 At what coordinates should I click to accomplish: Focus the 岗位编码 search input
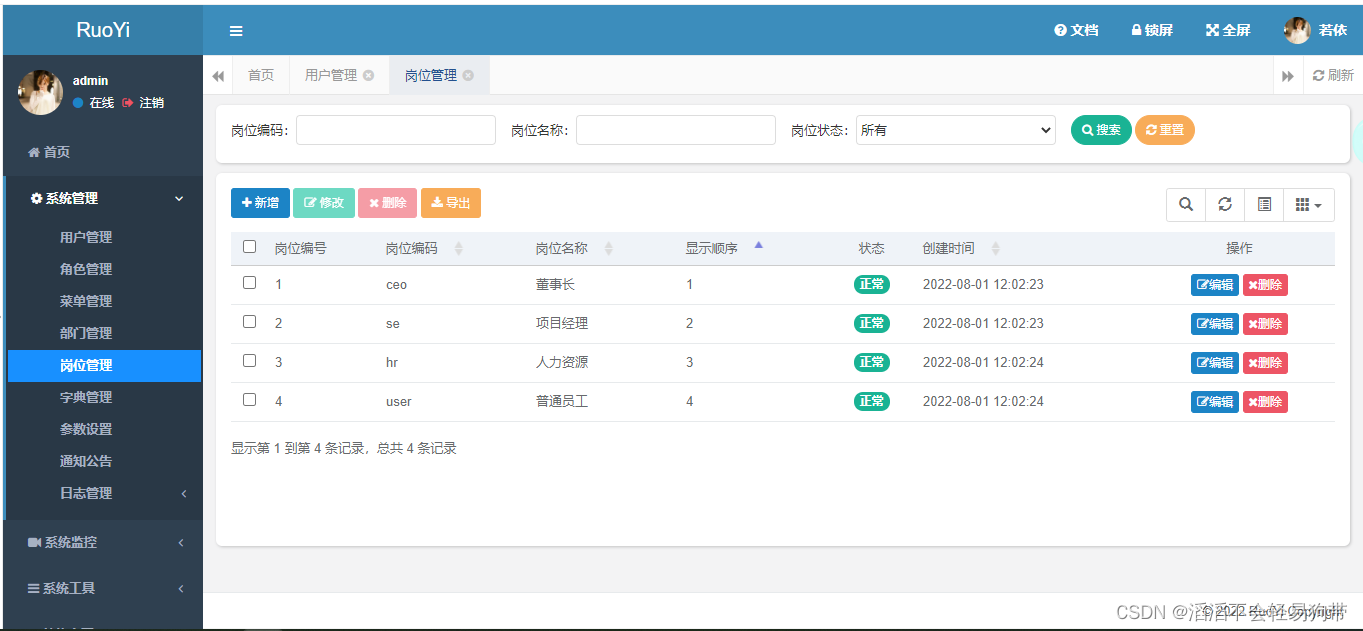coord(396,130)
